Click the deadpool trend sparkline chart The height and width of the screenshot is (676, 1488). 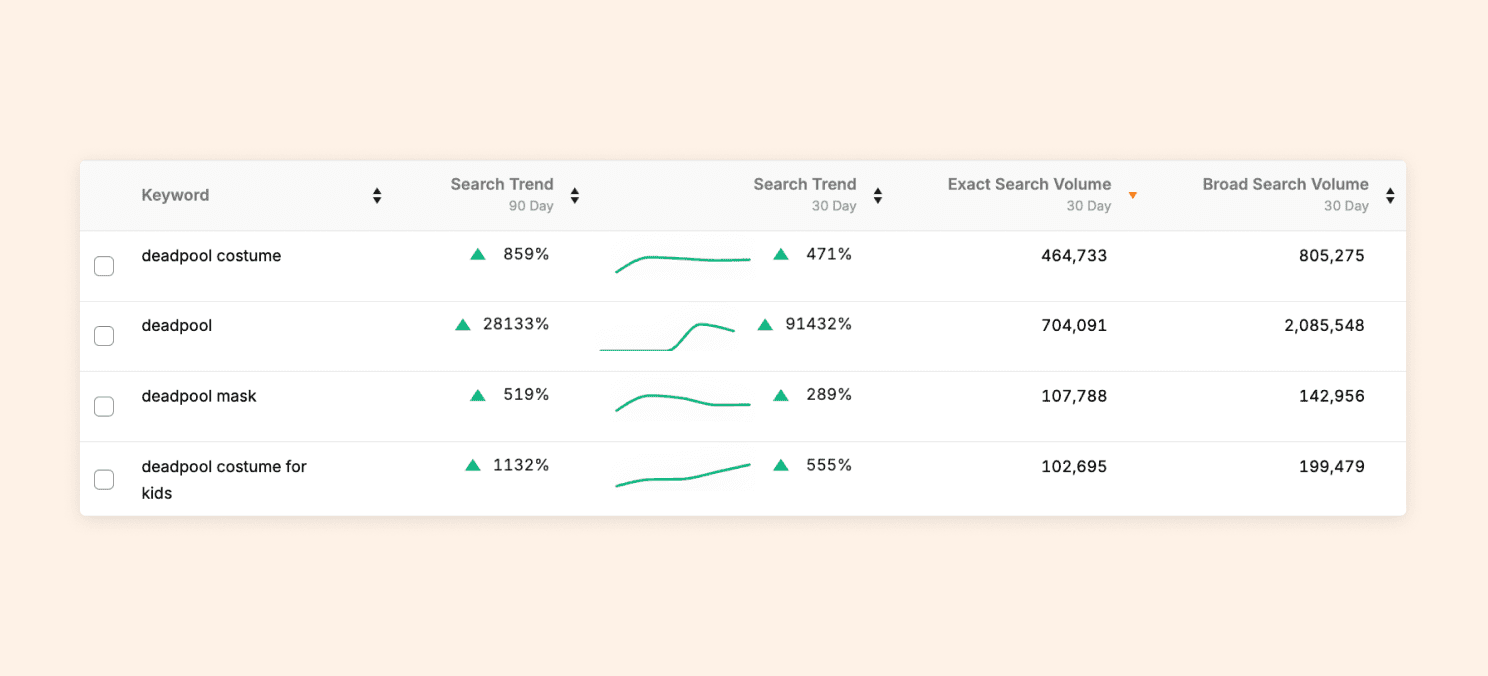[668, 337]
